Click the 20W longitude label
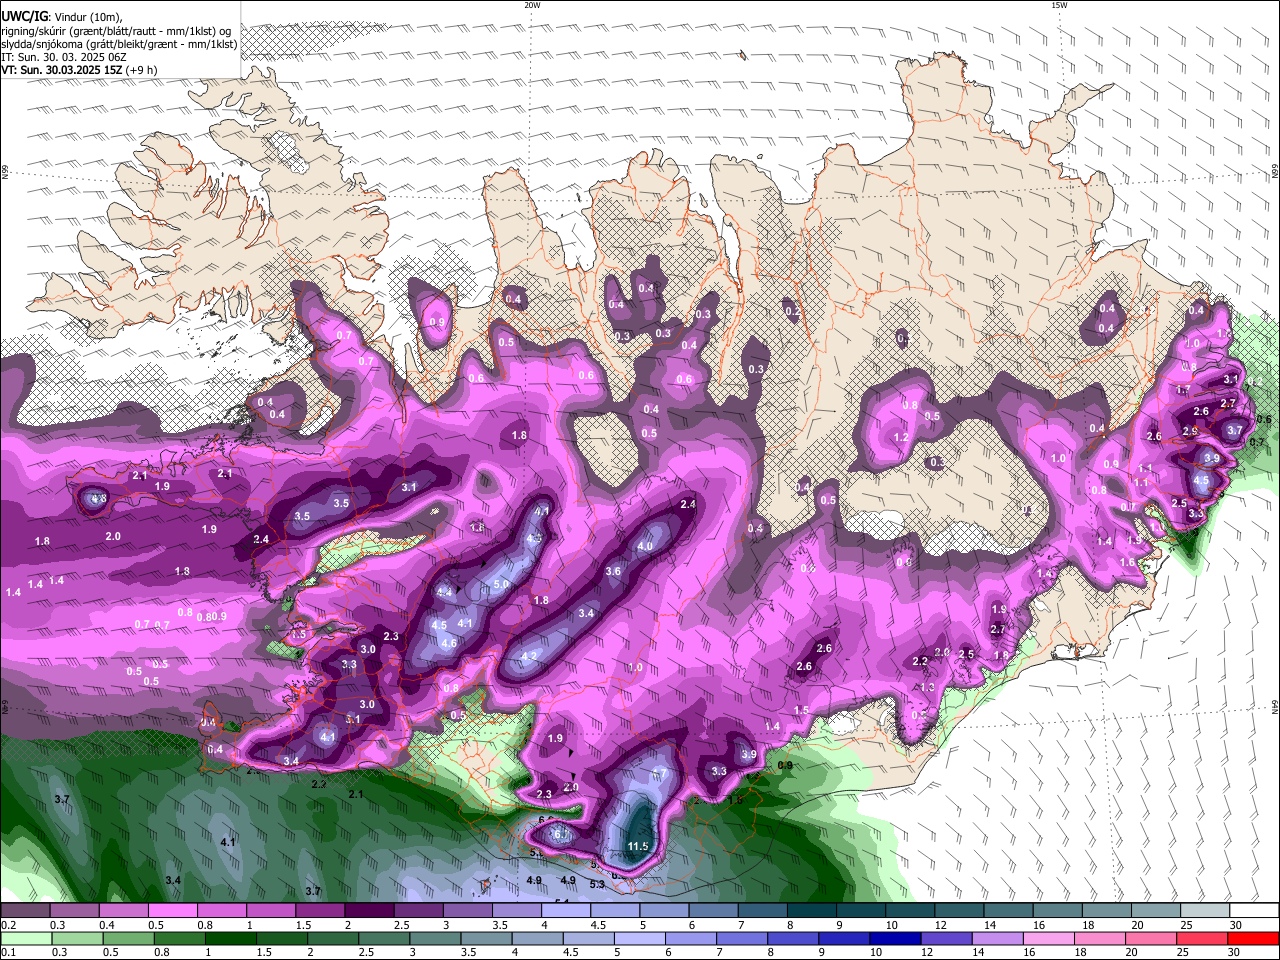 [532, 5]
